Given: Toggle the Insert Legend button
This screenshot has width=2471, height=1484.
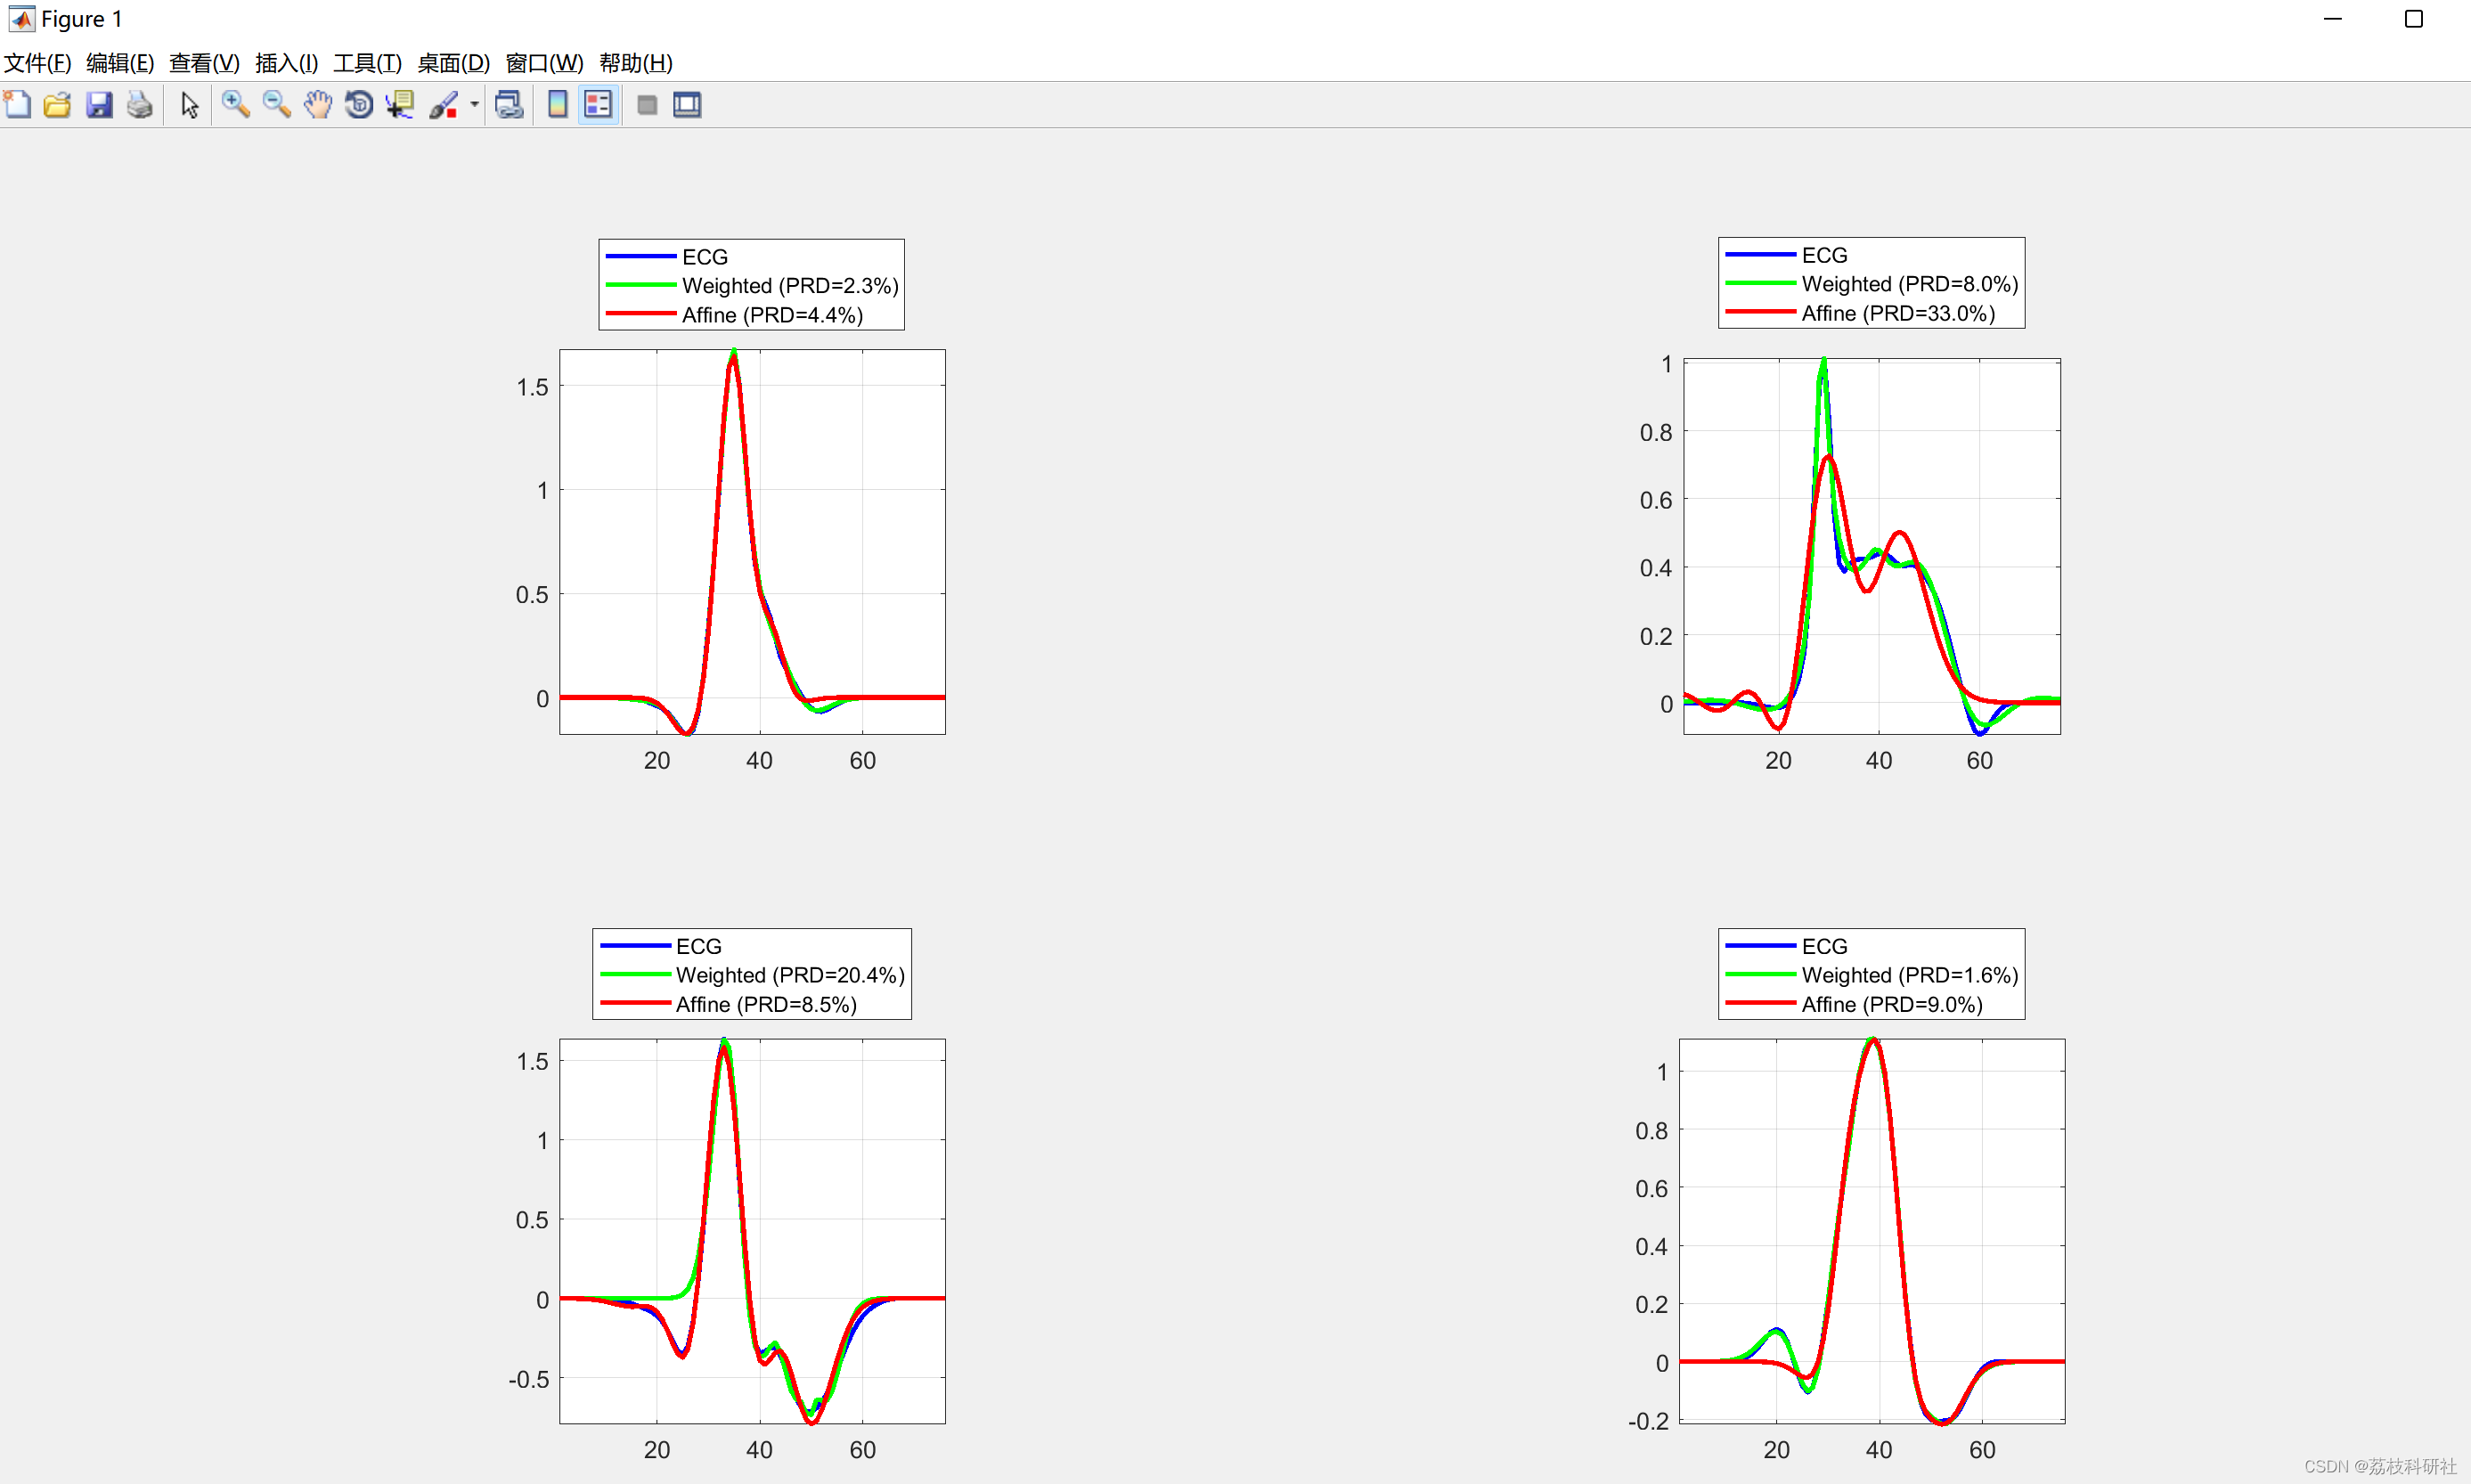Looking at the screenshot, I should point(598,105).
